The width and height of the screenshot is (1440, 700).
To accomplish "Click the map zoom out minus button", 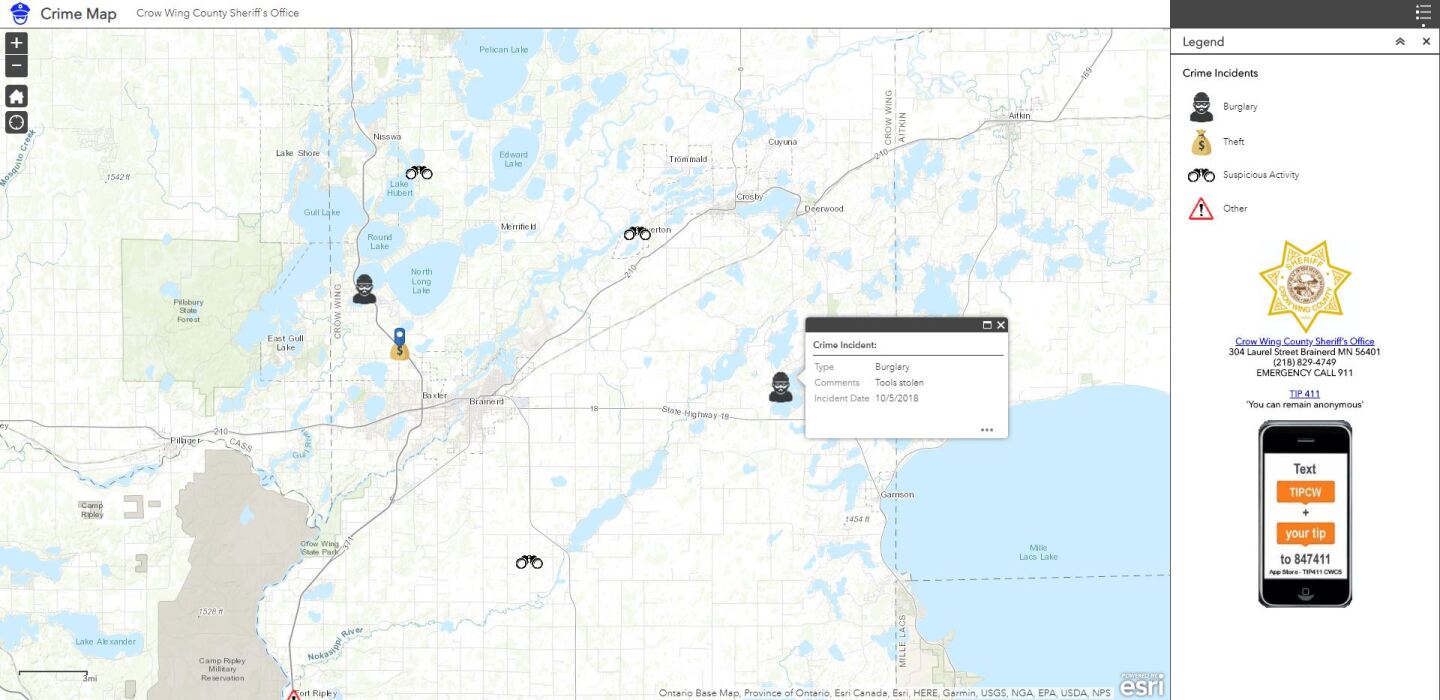I will click(17, 67).
